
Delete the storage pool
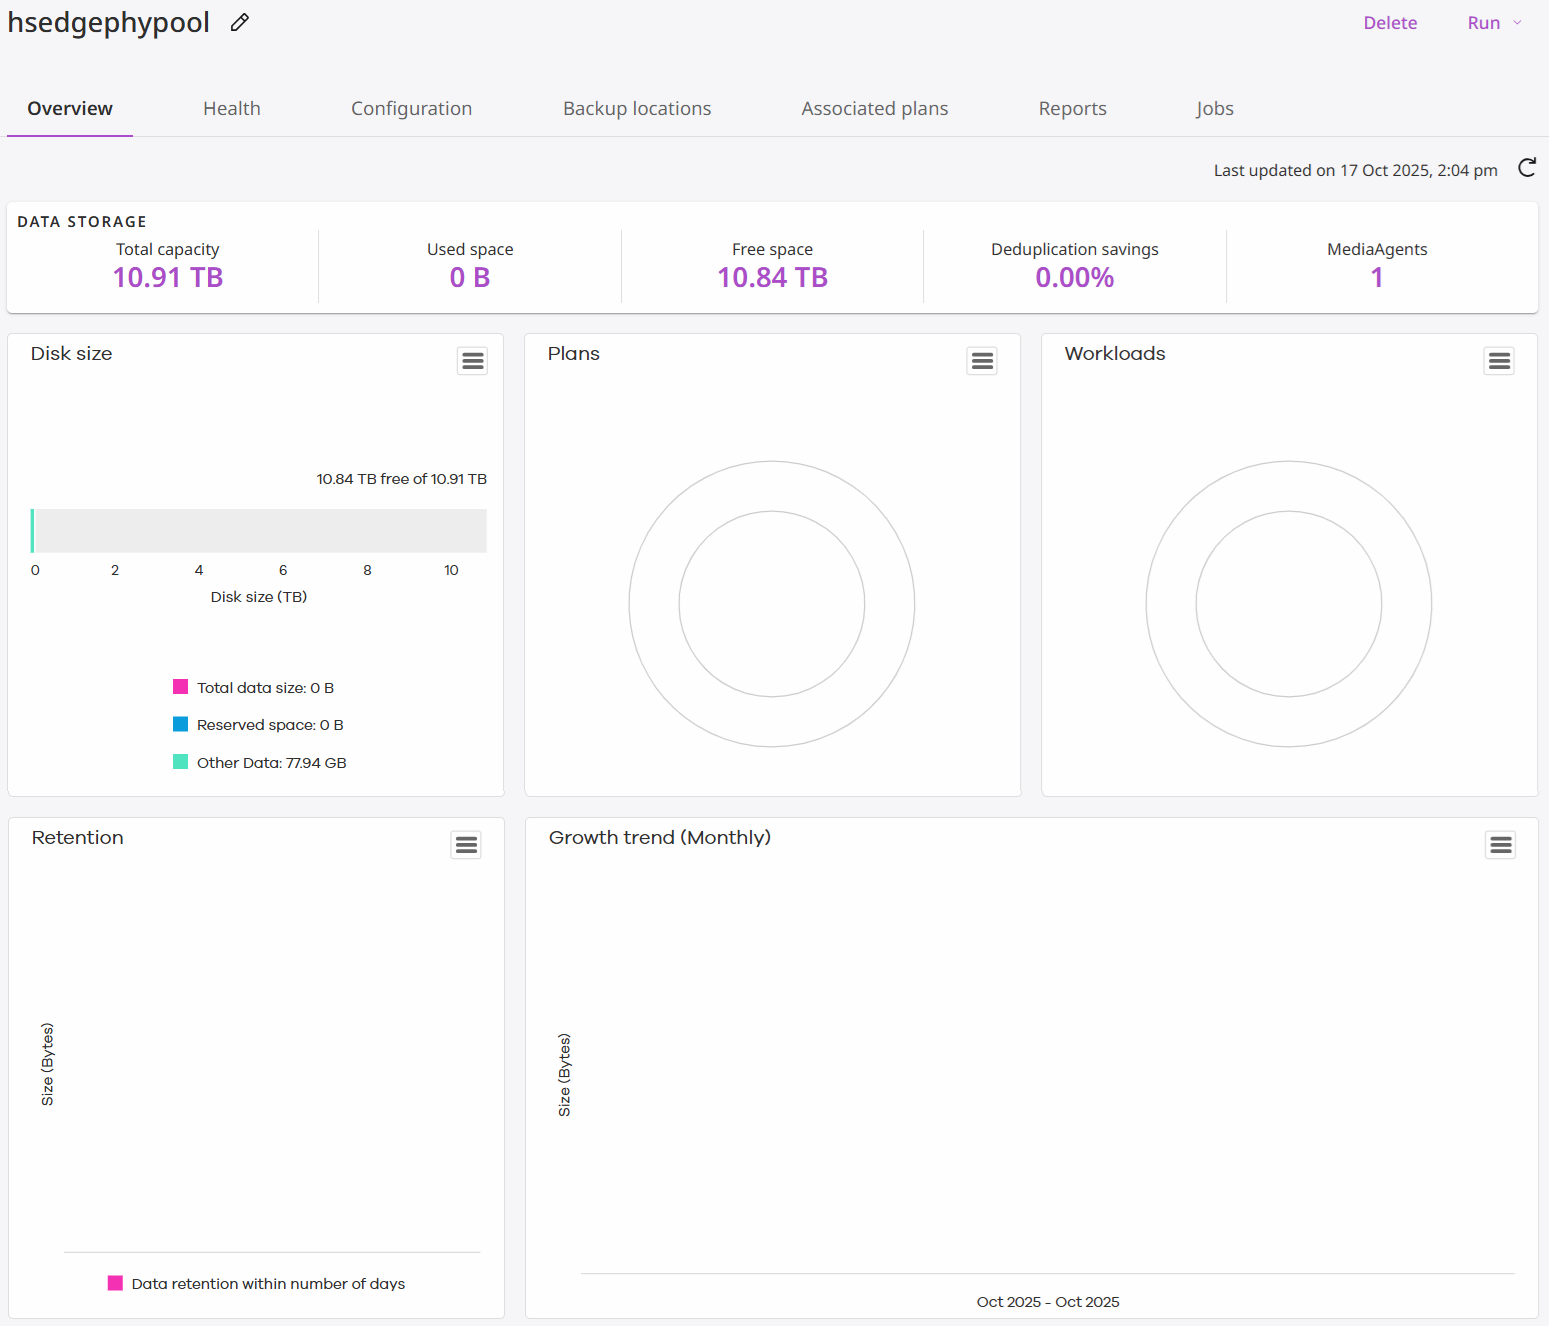pyautogui.click(x=1390, y=22)
